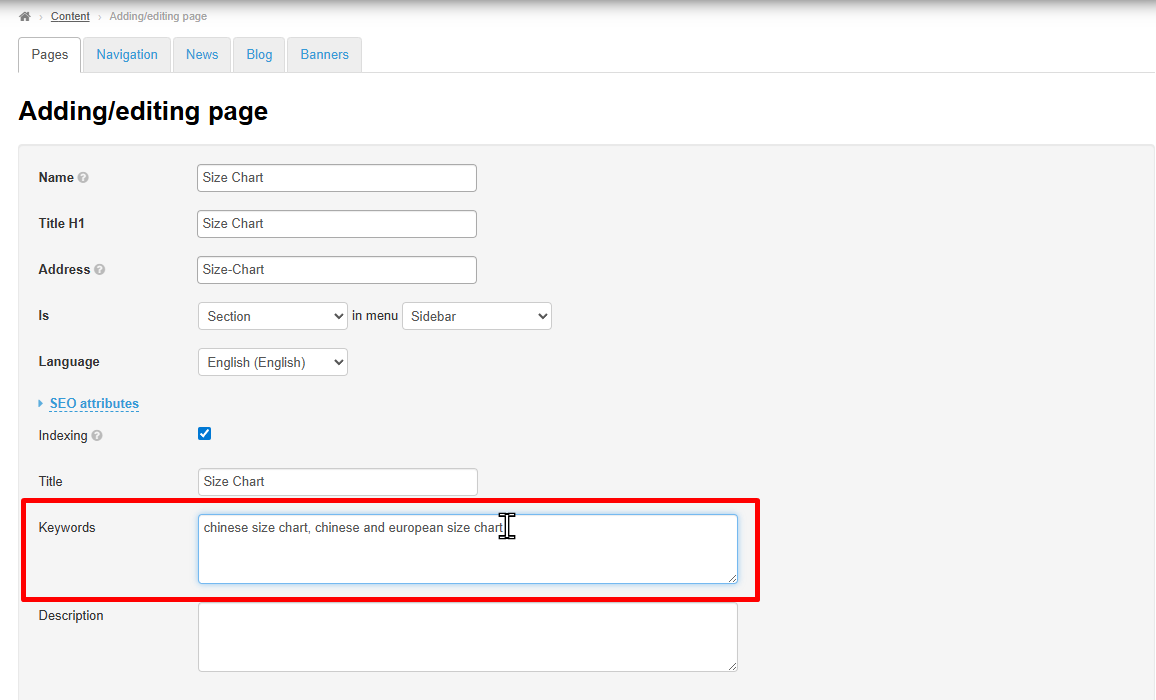The height and width of the screenshot is (700, 1156).
Task: Open the Banners tab
Action: click(325, 55)
